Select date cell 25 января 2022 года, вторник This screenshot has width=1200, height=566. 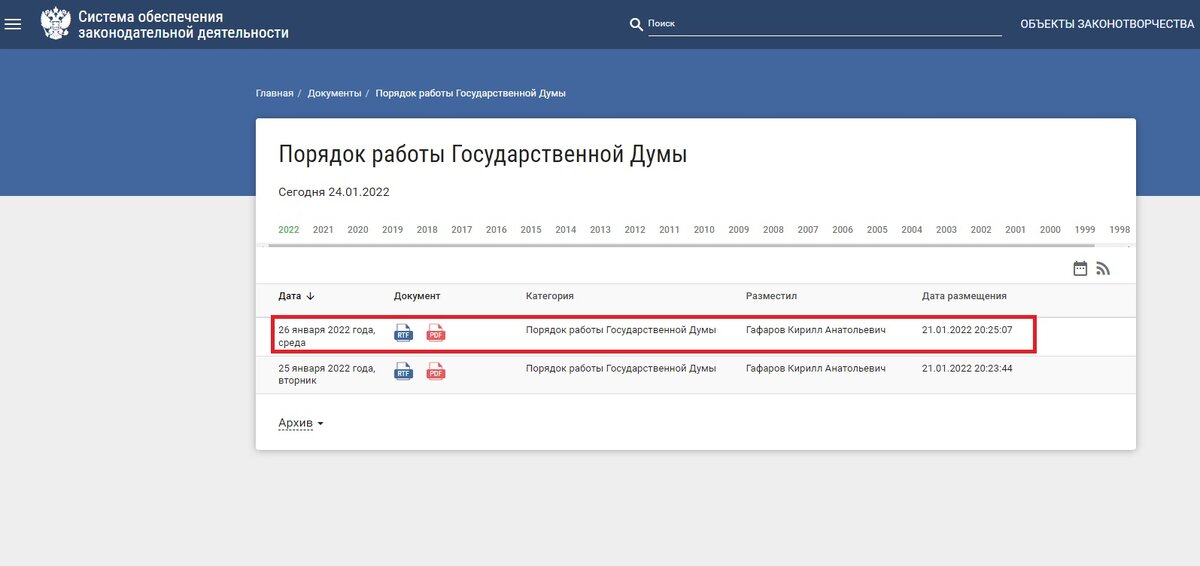click(x=327, y=374)
